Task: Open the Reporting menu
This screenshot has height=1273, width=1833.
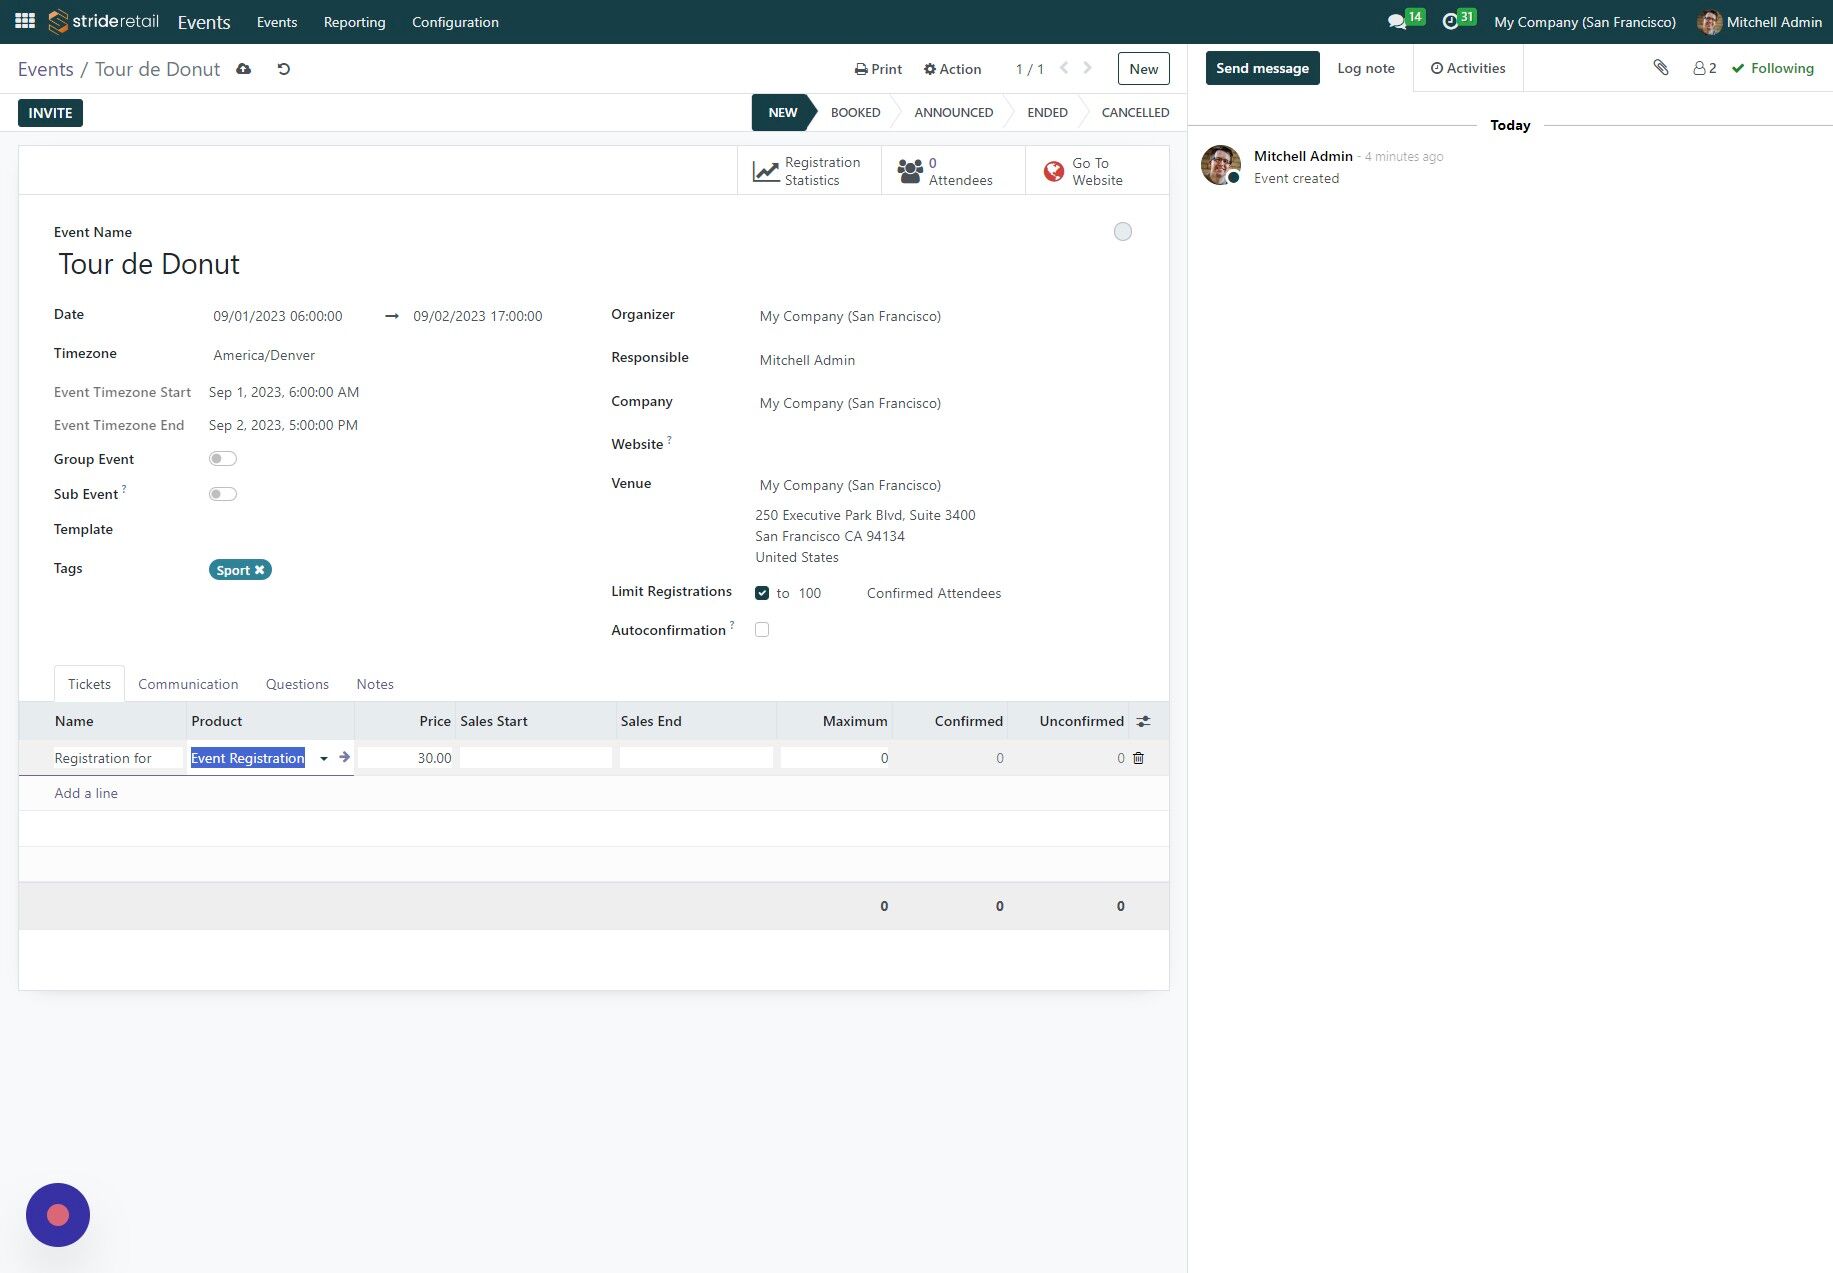Action: click(x=354, y=22)
